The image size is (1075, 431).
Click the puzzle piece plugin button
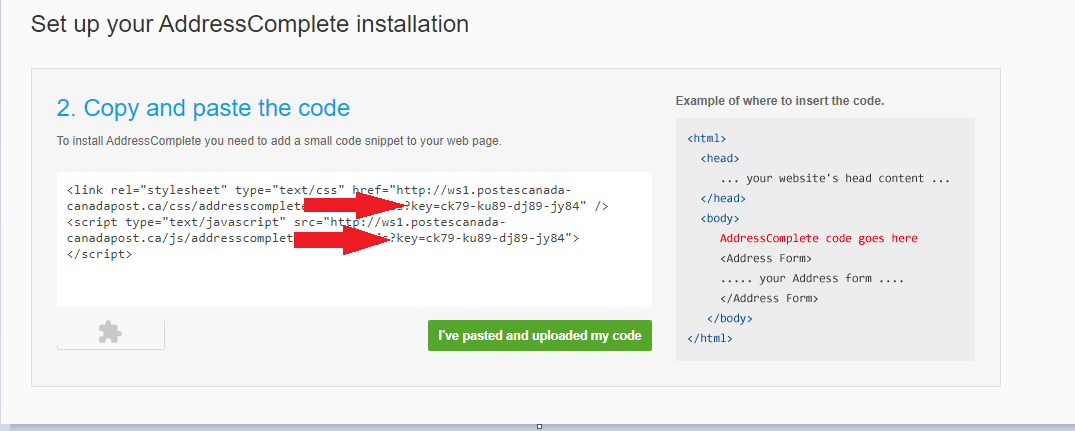(x=110, y=334)
